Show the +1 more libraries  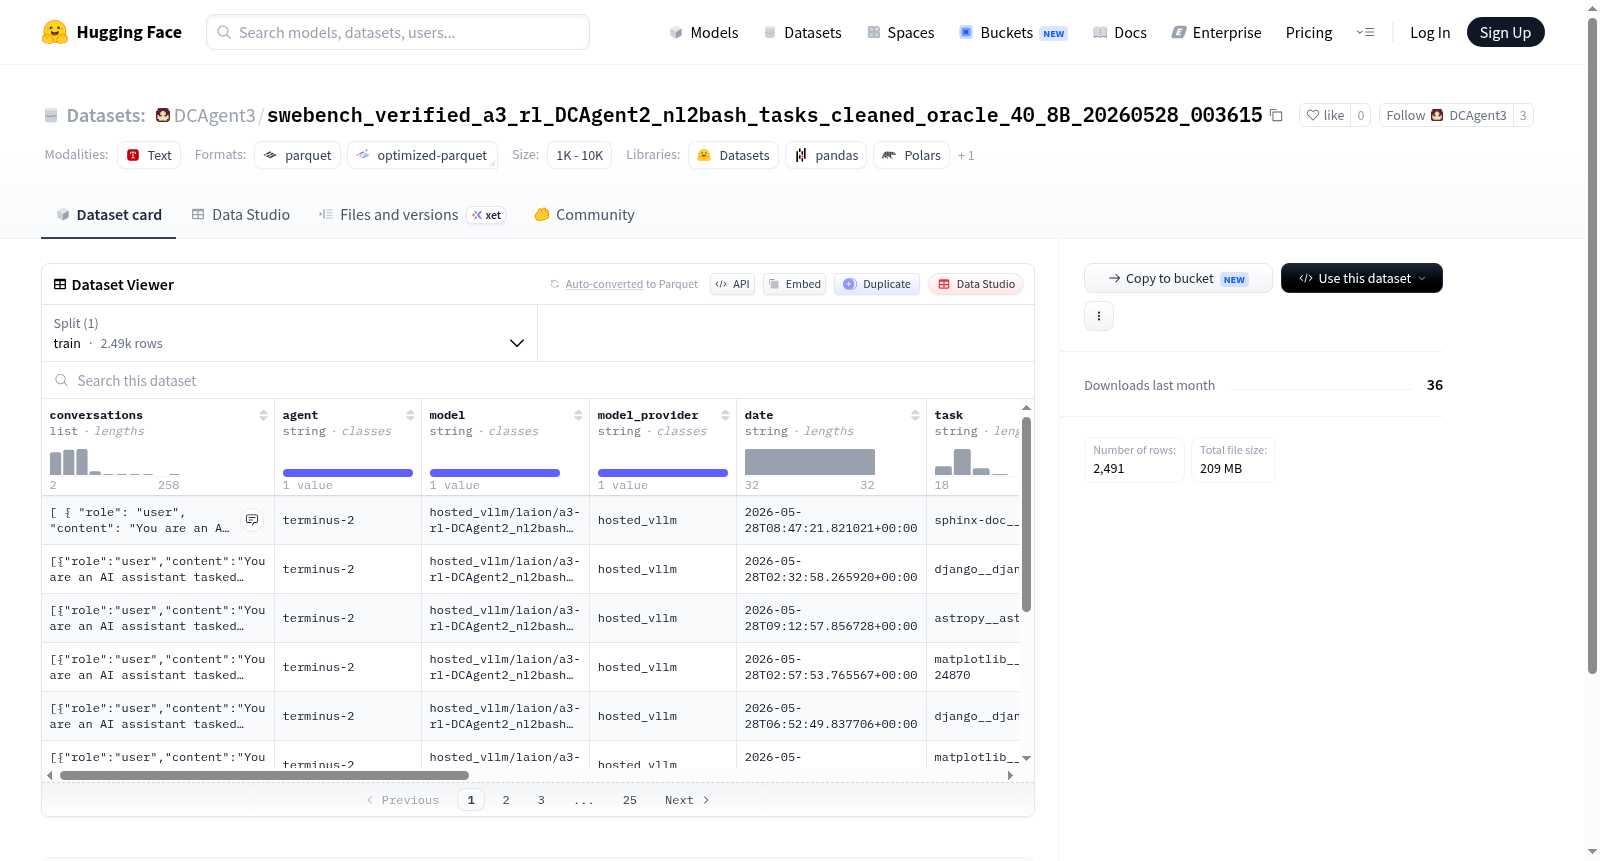966,155
